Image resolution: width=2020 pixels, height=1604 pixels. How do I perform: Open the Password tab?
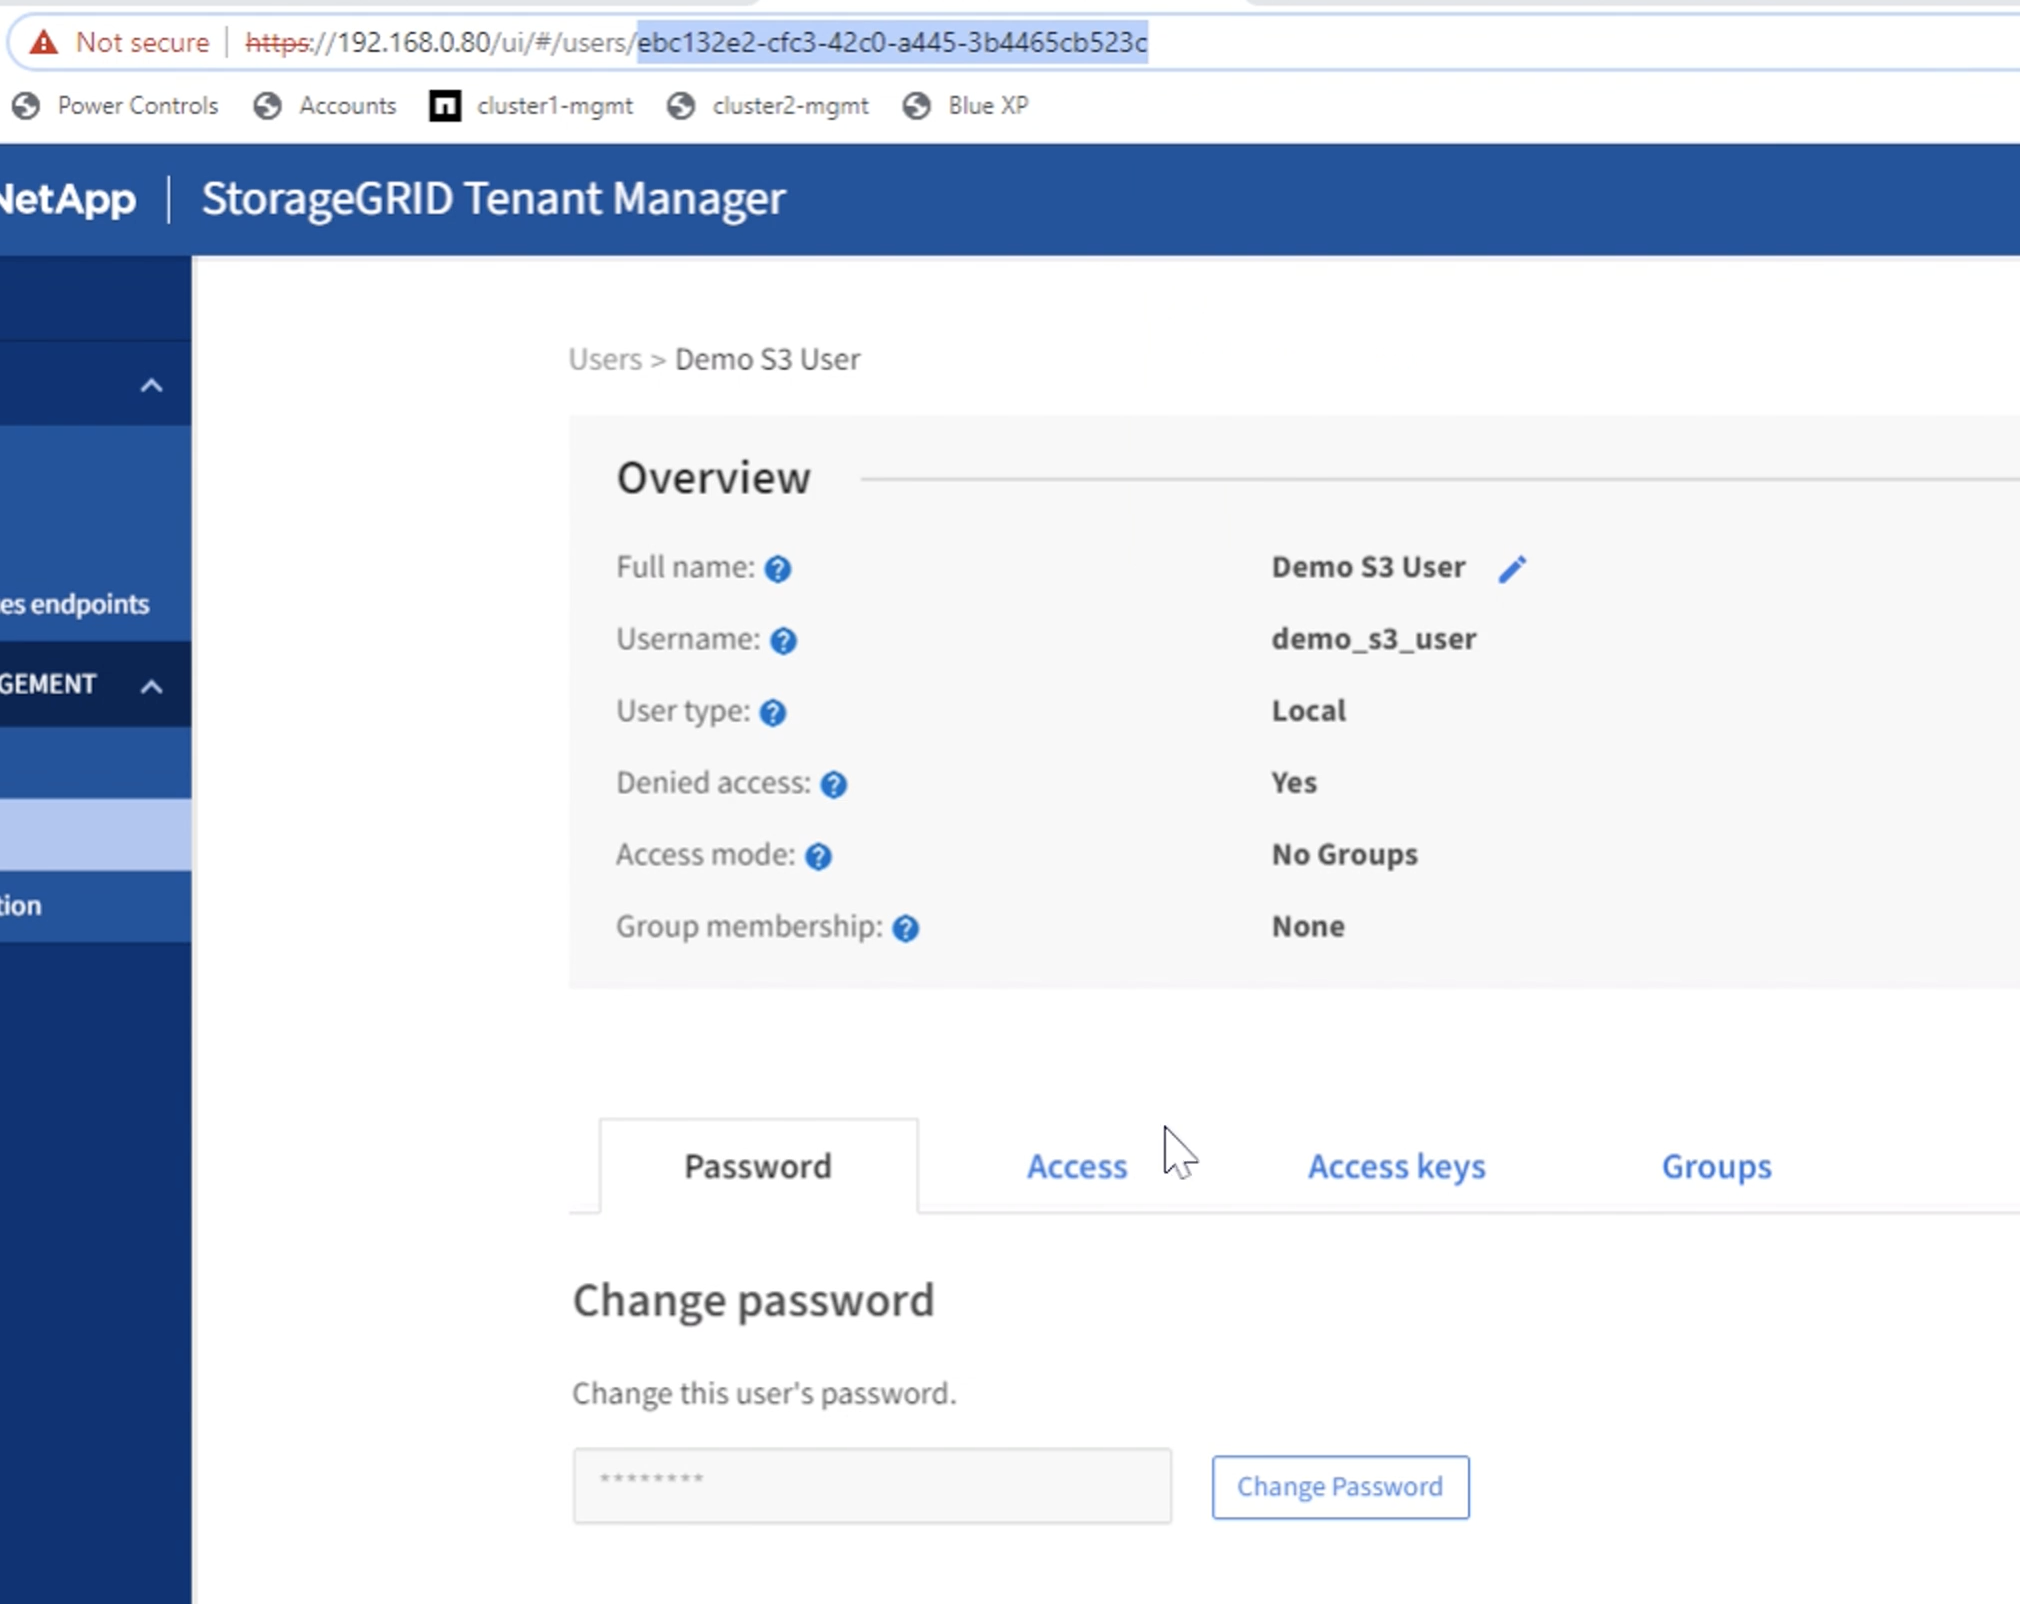[756, 1168]
